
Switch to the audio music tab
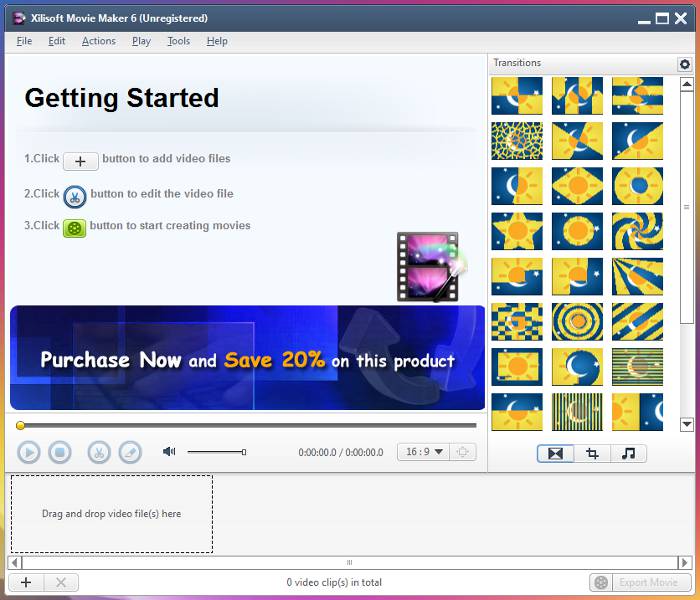(x=628, y=453)
